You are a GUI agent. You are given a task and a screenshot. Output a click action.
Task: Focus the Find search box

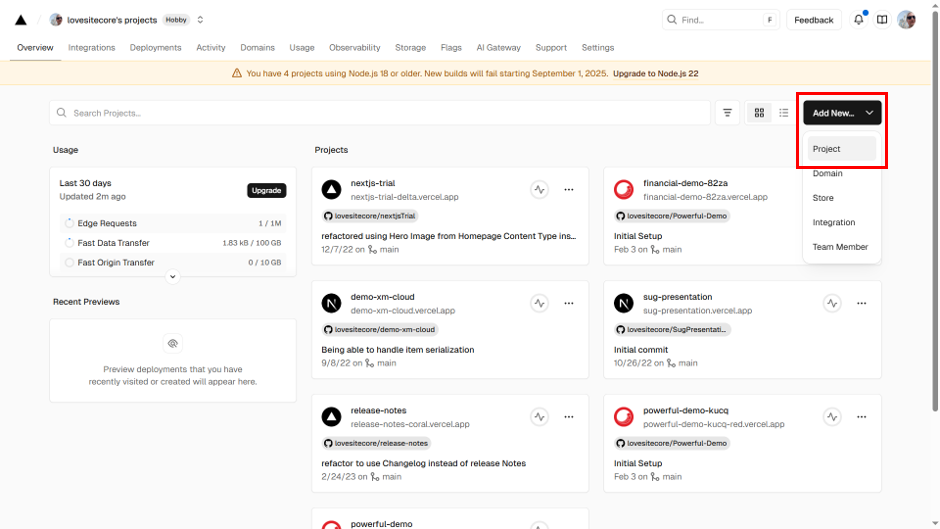[721, 20]
